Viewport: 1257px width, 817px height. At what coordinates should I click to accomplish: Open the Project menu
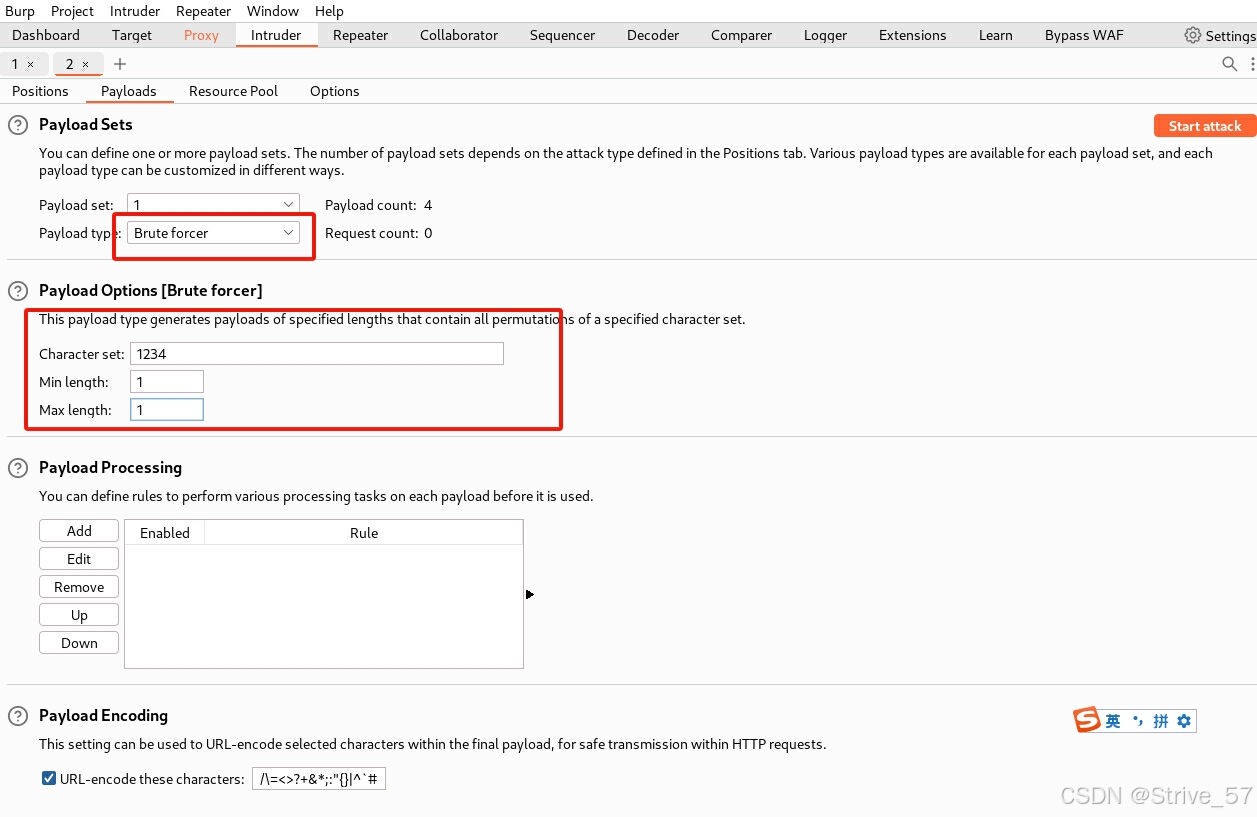[x=72, y=11]
